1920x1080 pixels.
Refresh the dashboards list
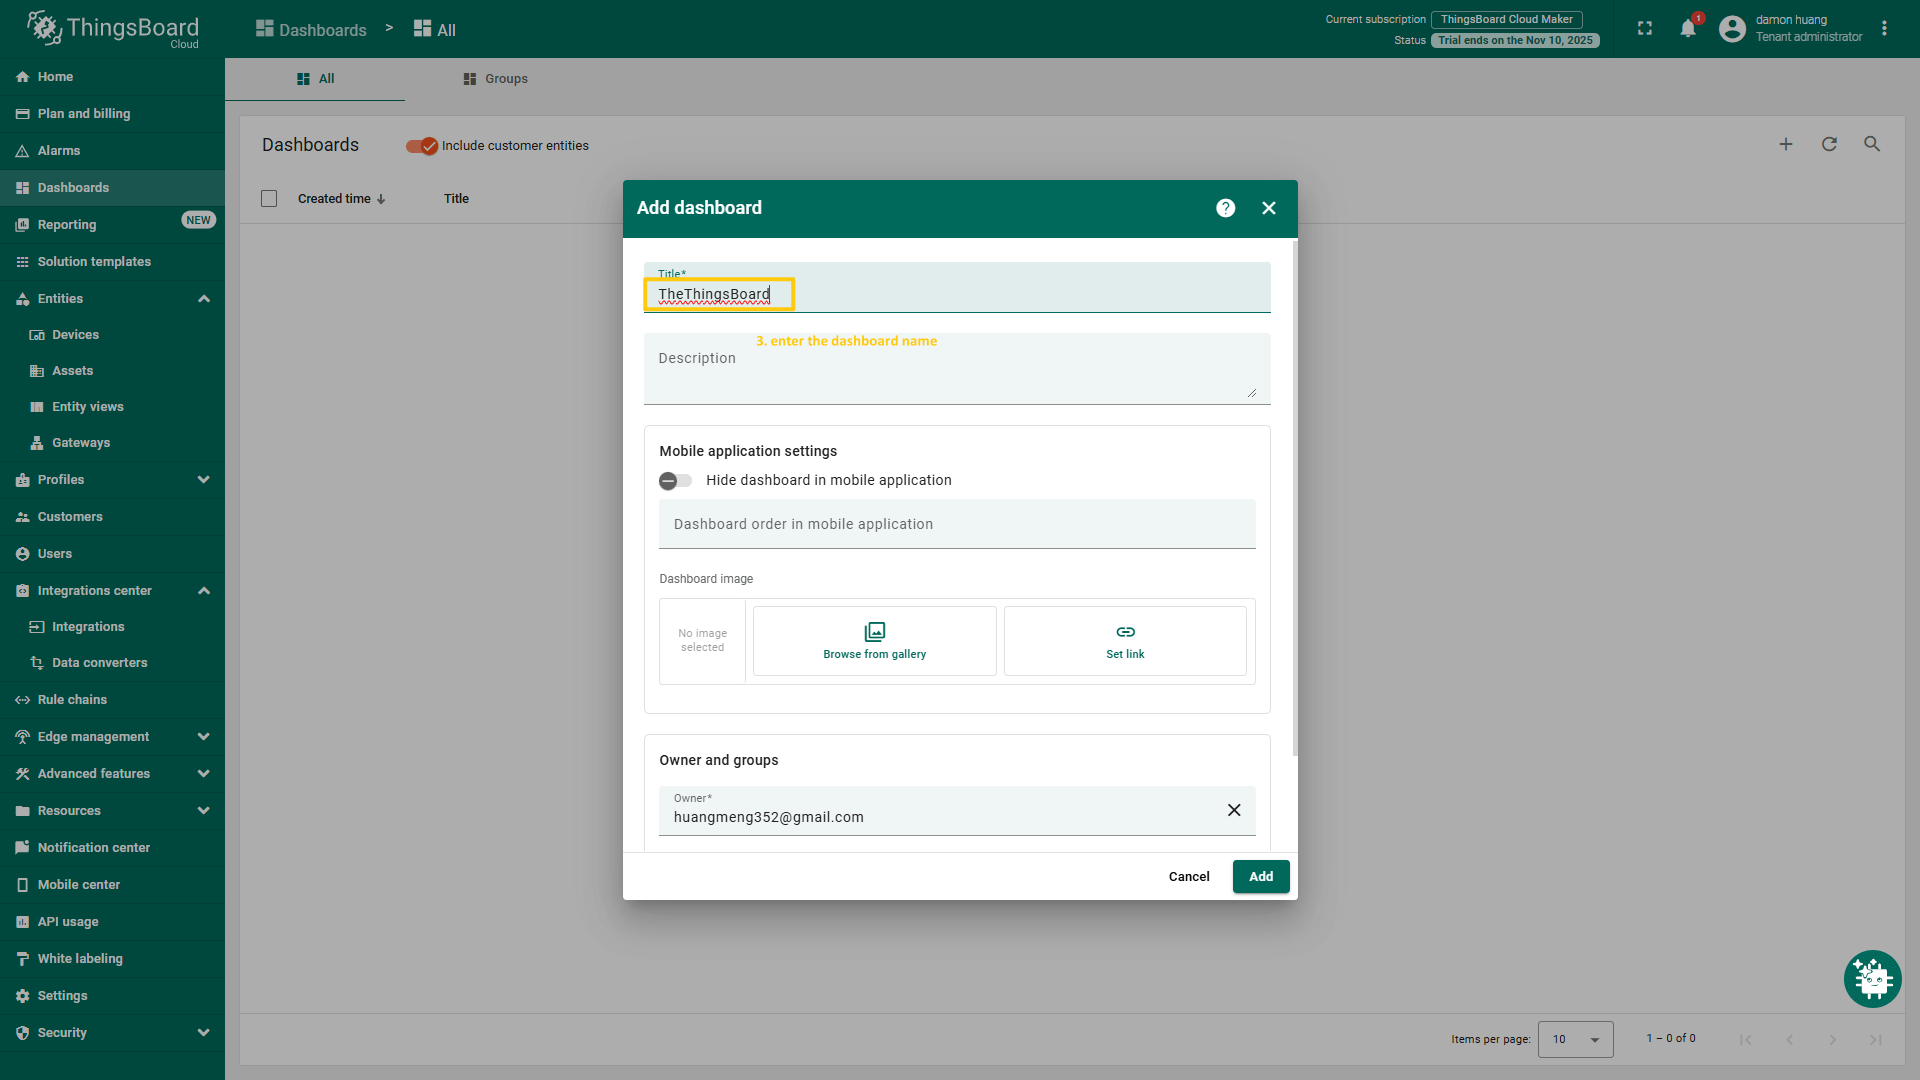pos(1829,144)
